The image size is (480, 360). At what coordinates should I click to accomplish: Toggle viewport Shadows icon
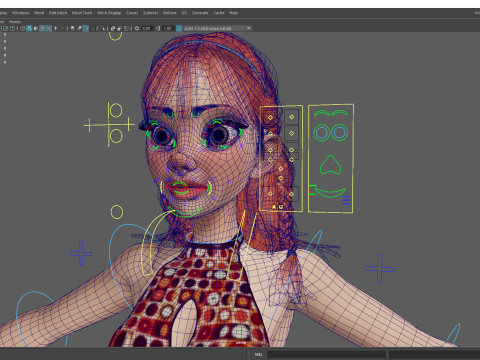(62, 28)
